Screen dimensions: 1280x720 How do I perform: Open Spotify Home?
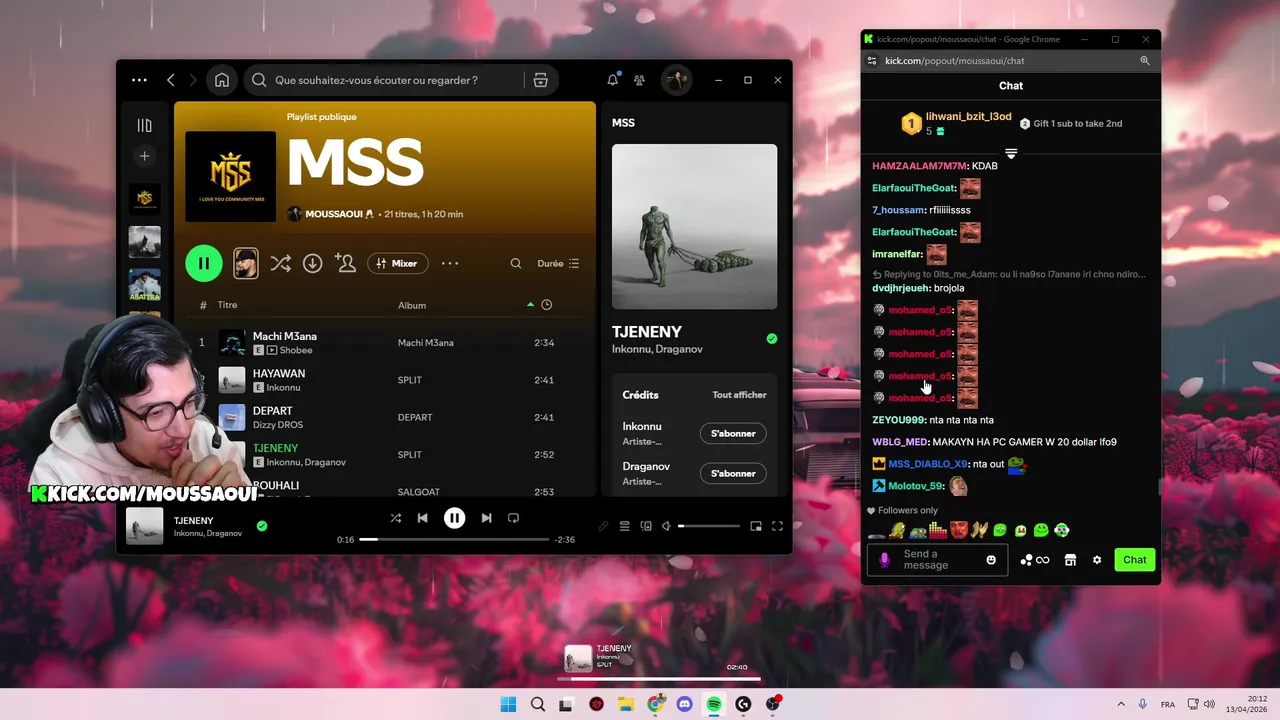click(x=222, y=80)
